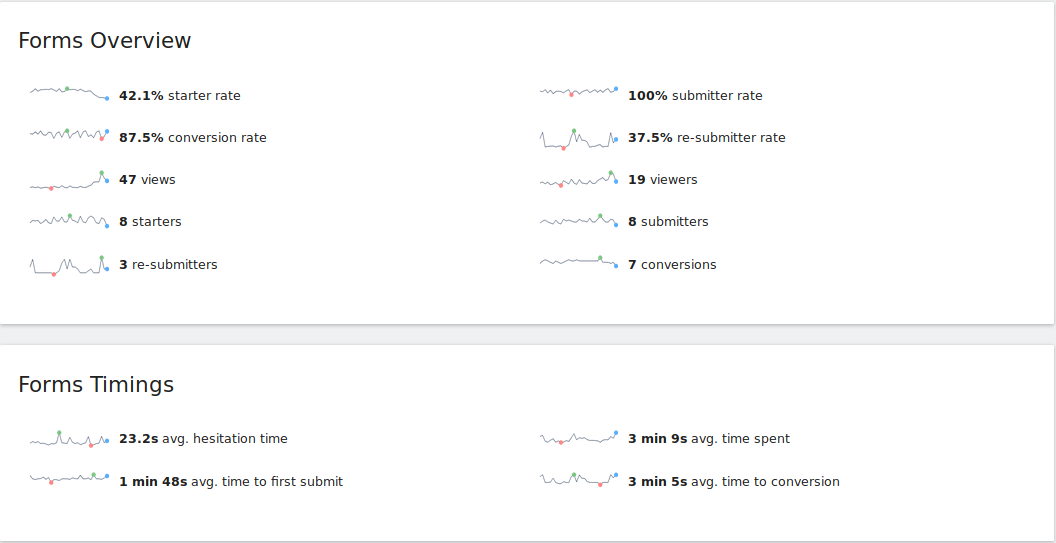Viewport: 1056px width, 543px height.
Task: Click the avg. time to conversion sparkline
Action: [579, 480]
